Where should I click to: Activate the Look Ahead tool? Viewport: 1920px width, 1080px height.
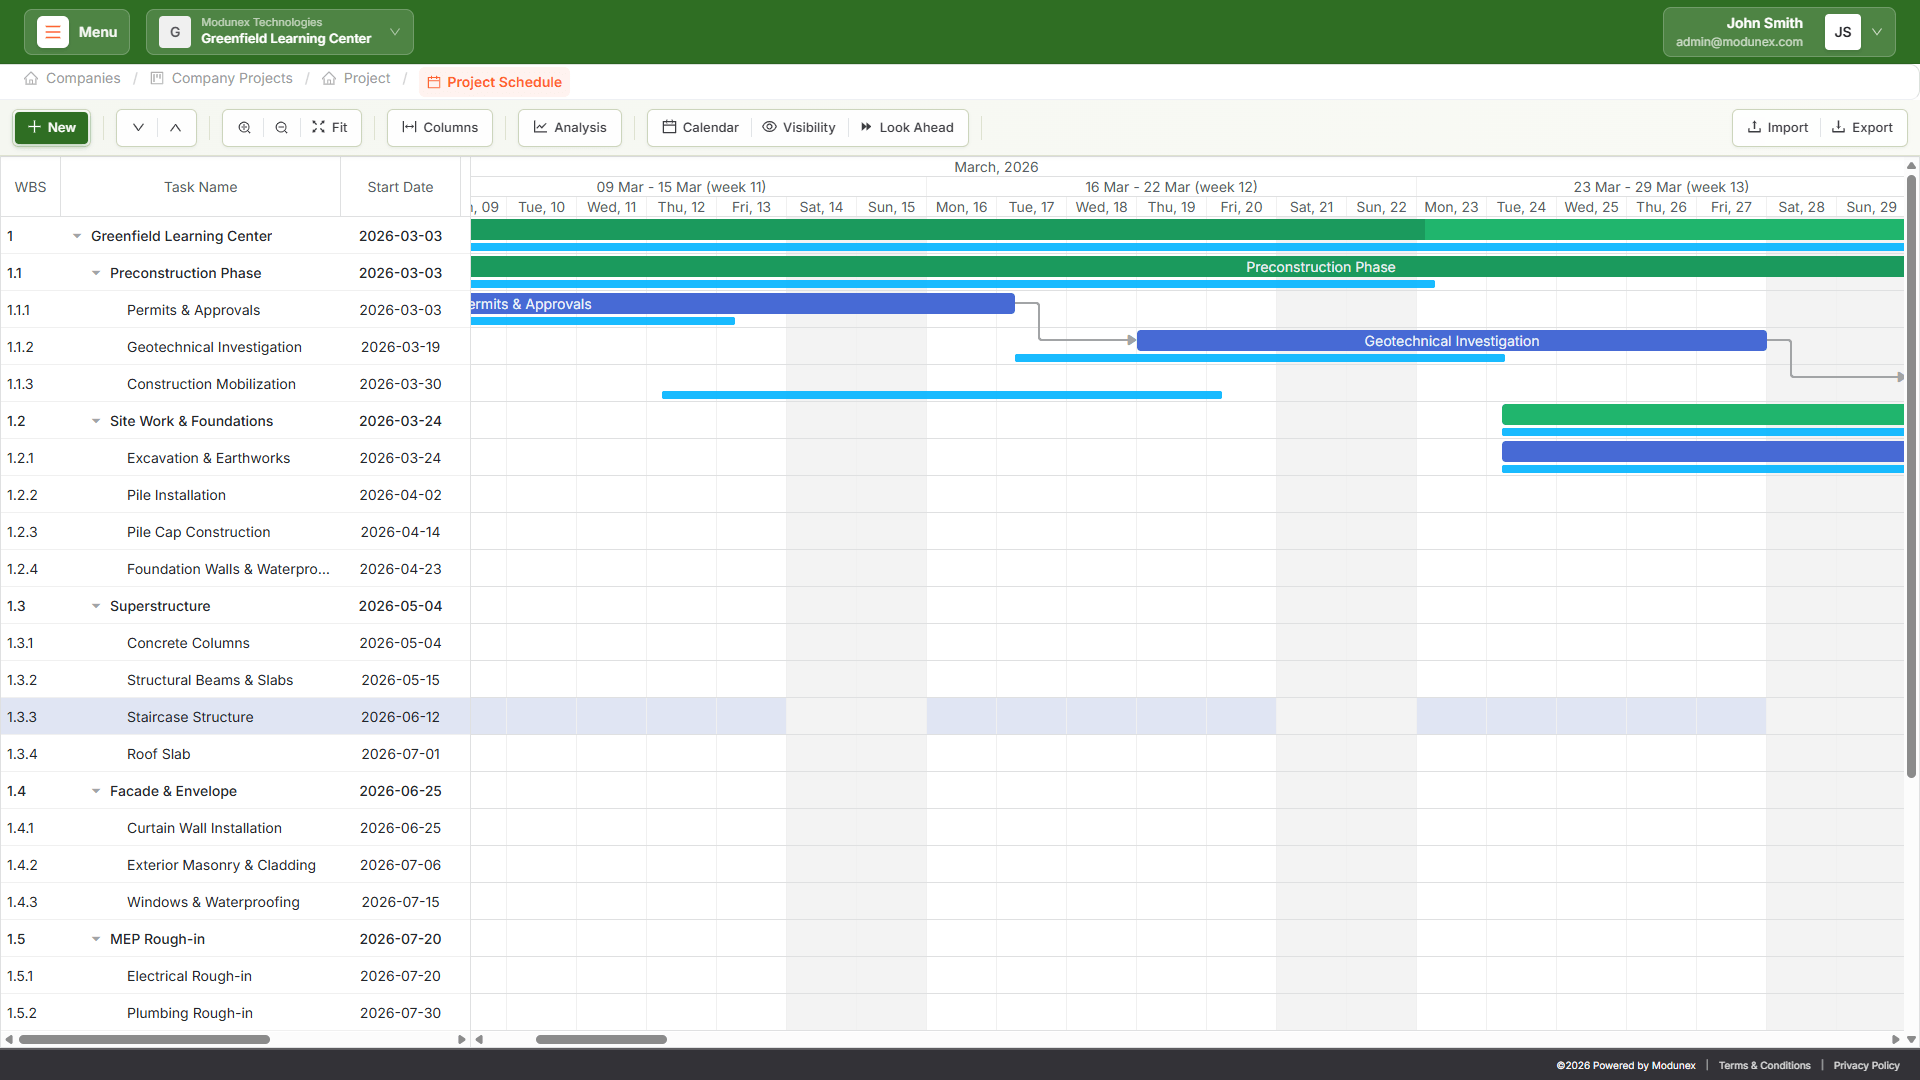click(x=906, y=127)
